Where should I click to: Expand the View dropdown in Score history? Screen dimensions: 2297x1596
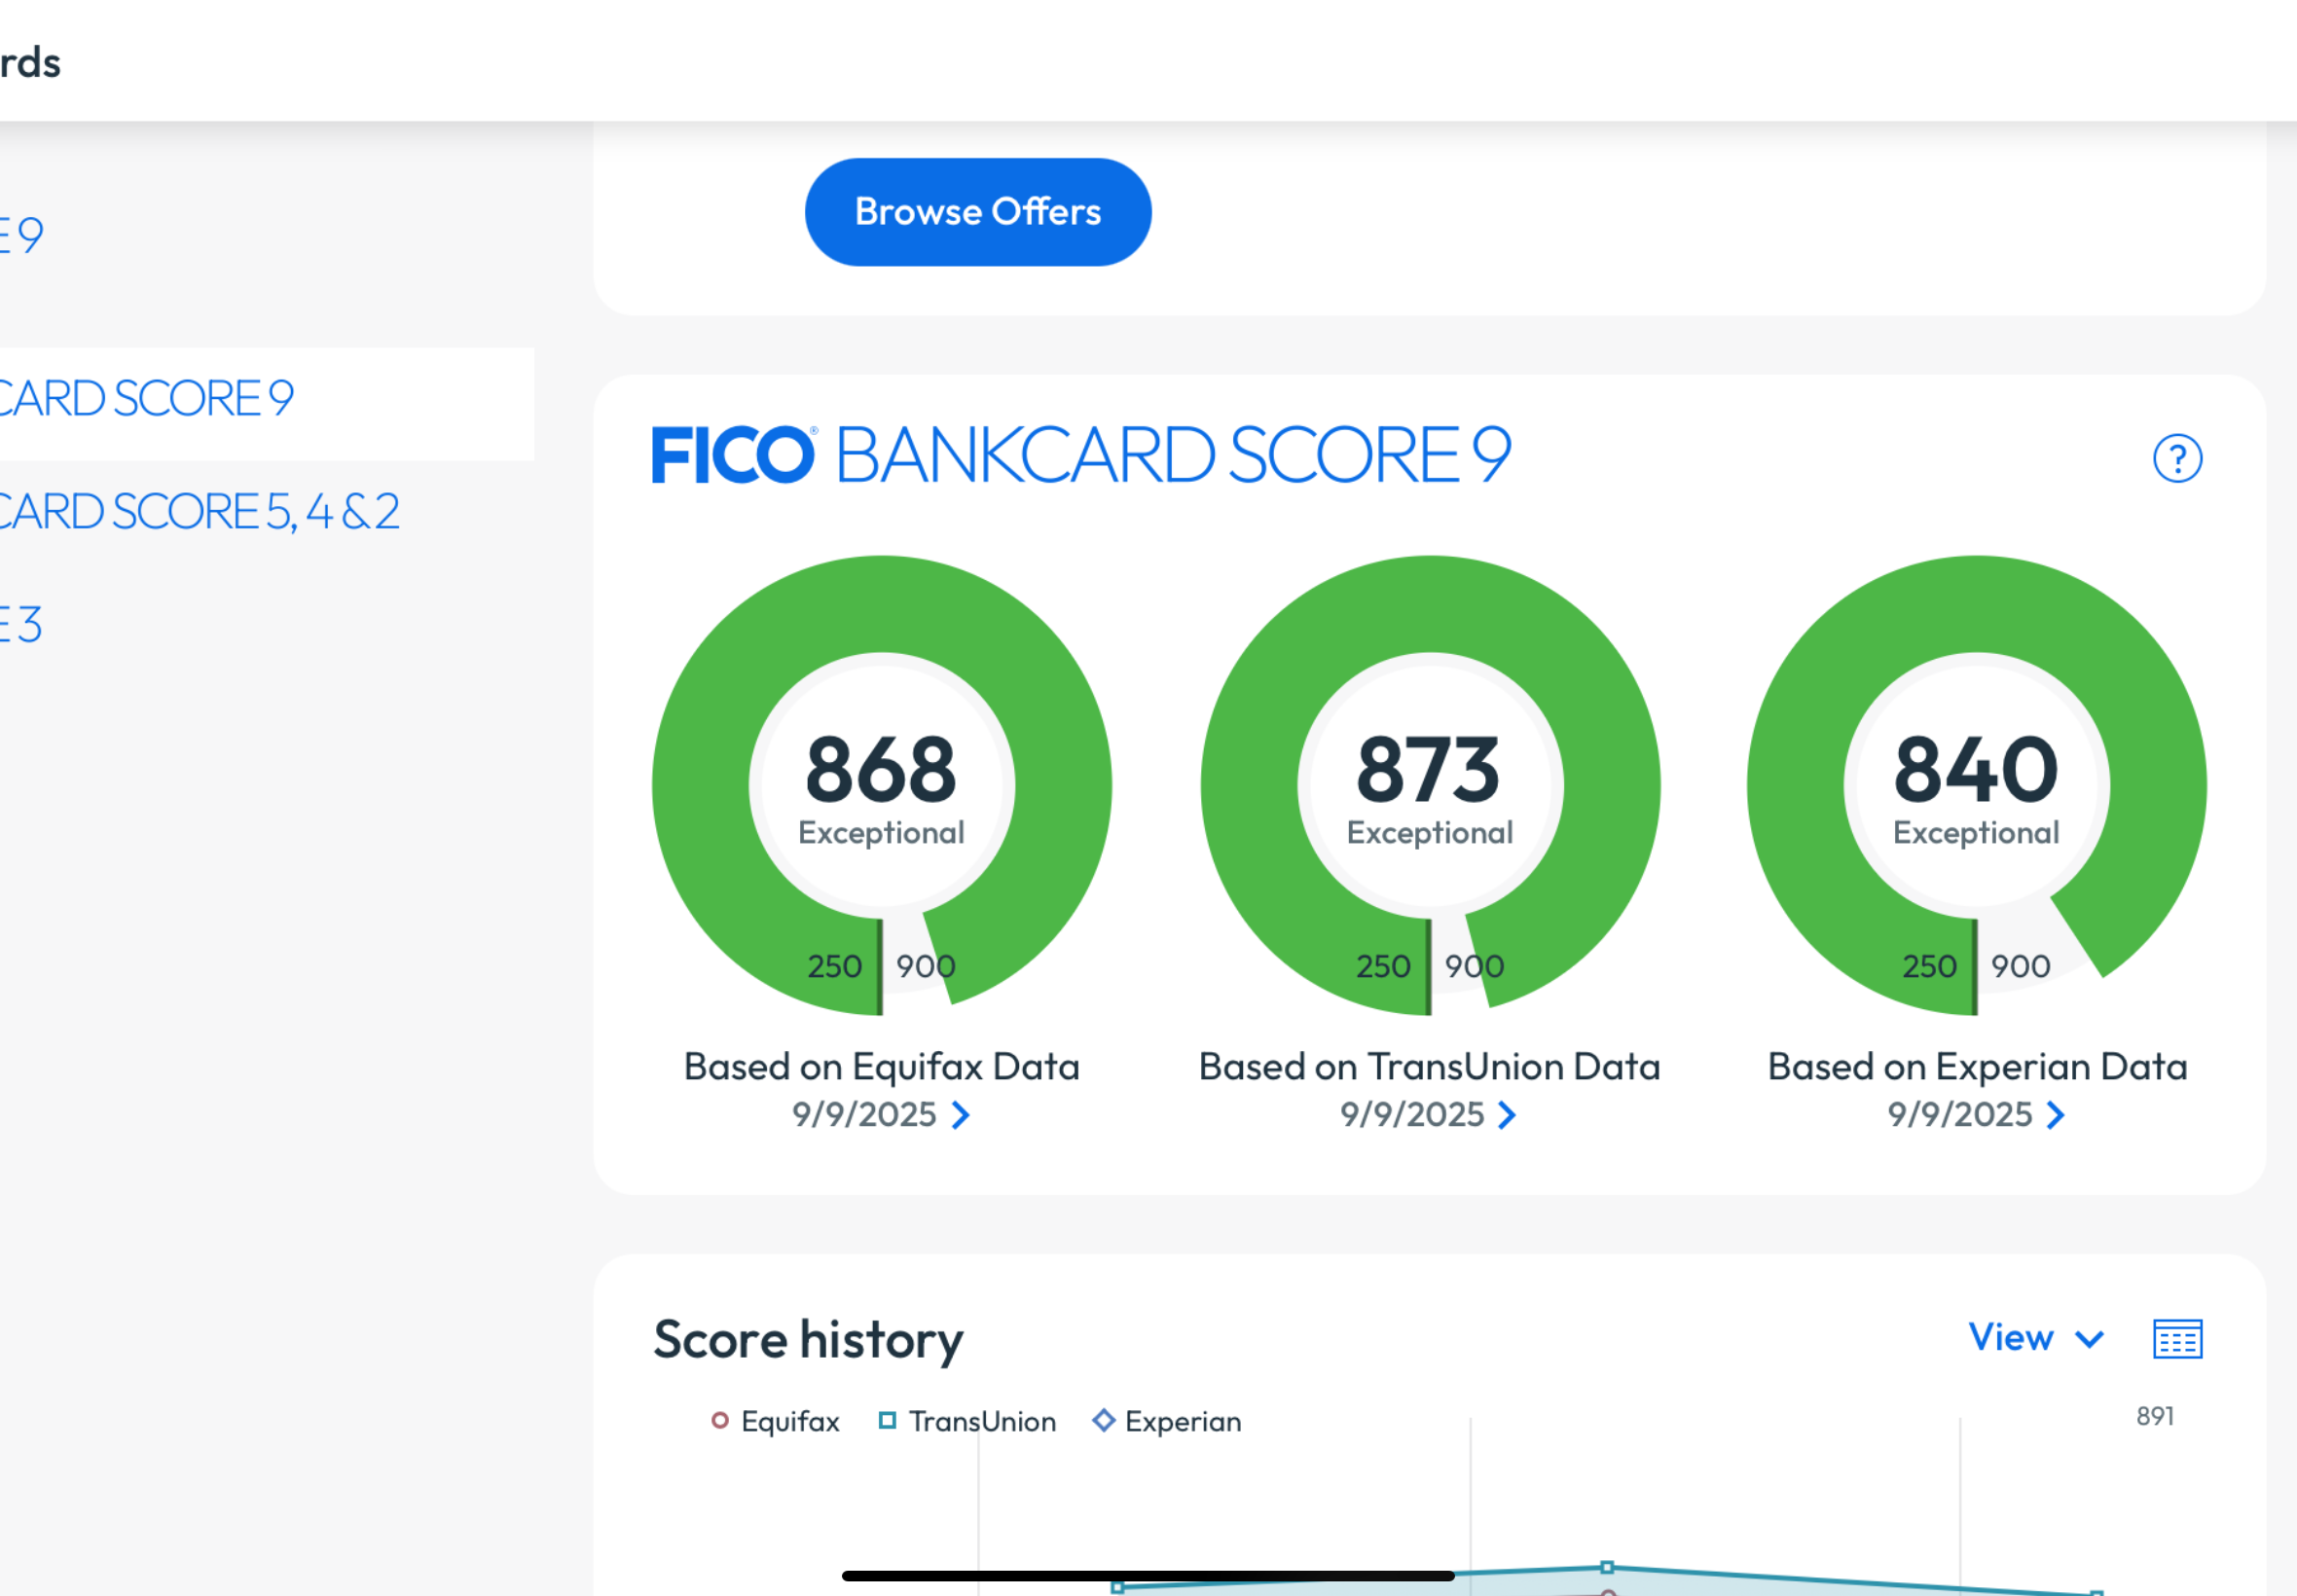(2036, 1338)
